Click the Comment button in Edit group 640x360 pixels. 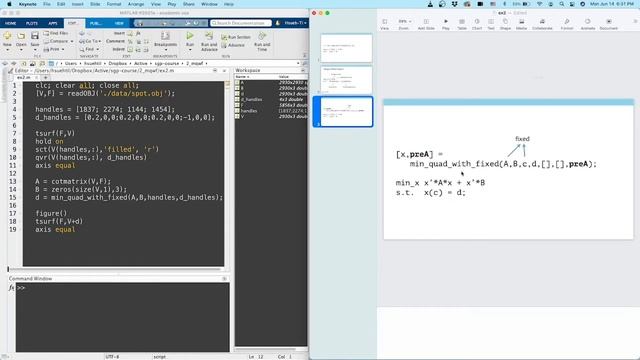[115, 41]
